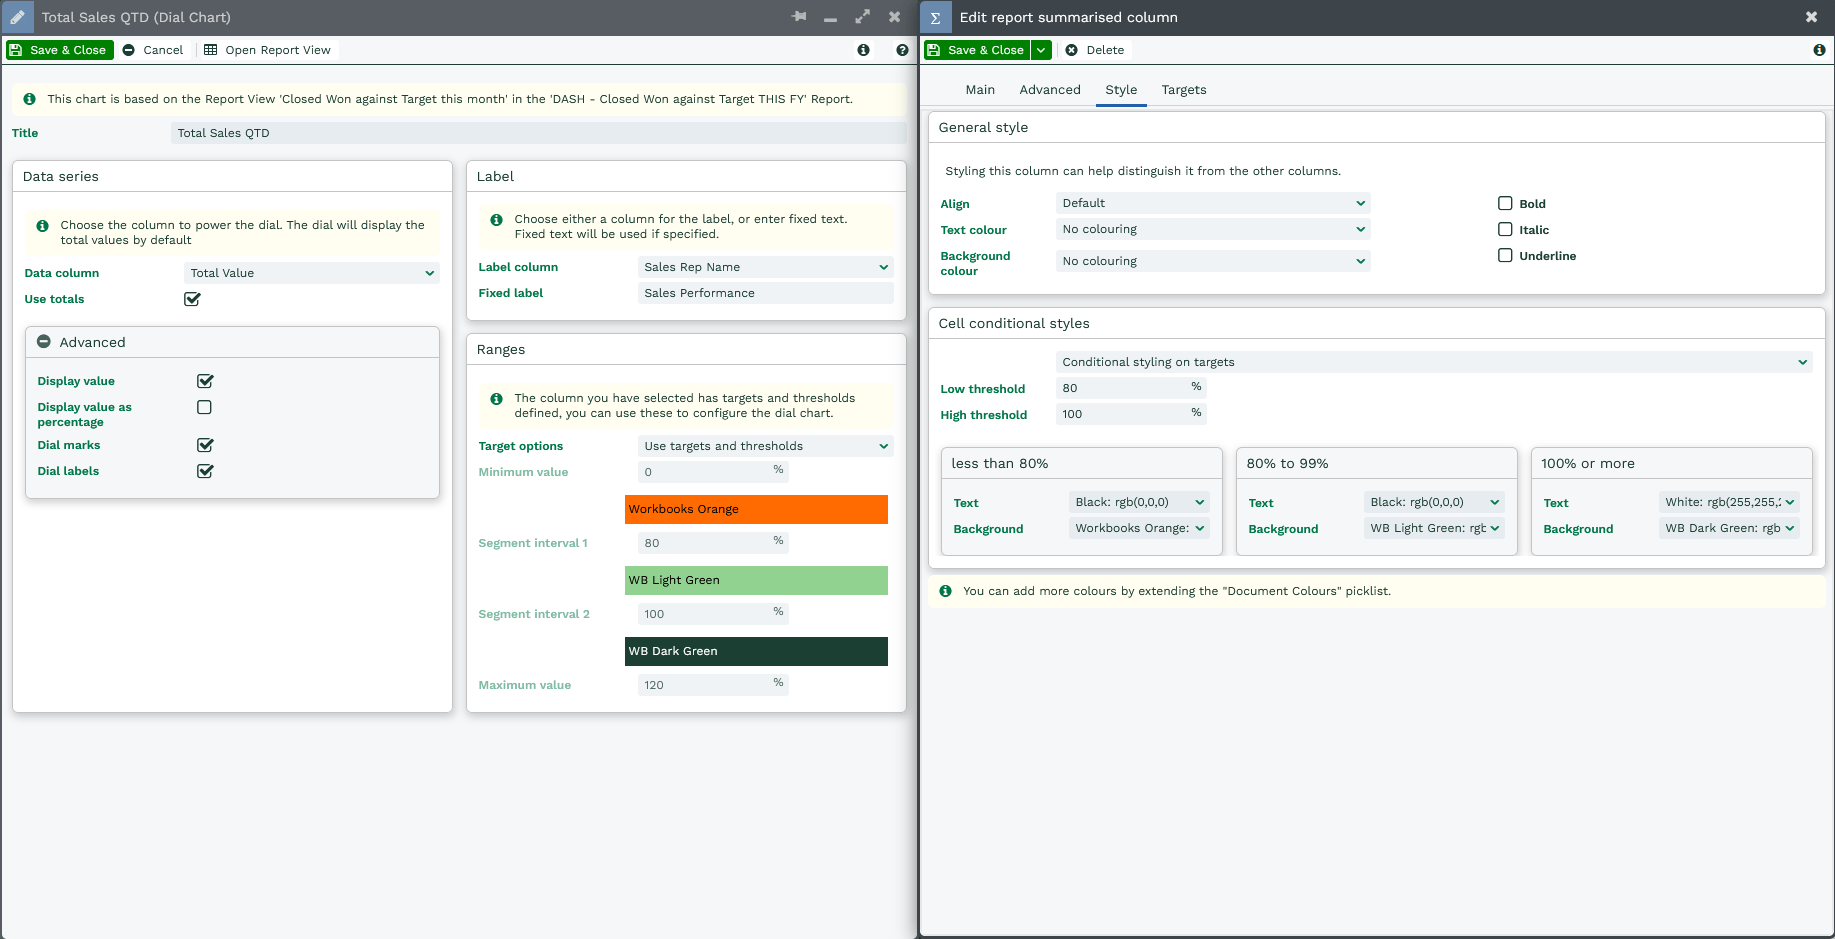
Task: Click the Delete button
Action: (1095, 50)
